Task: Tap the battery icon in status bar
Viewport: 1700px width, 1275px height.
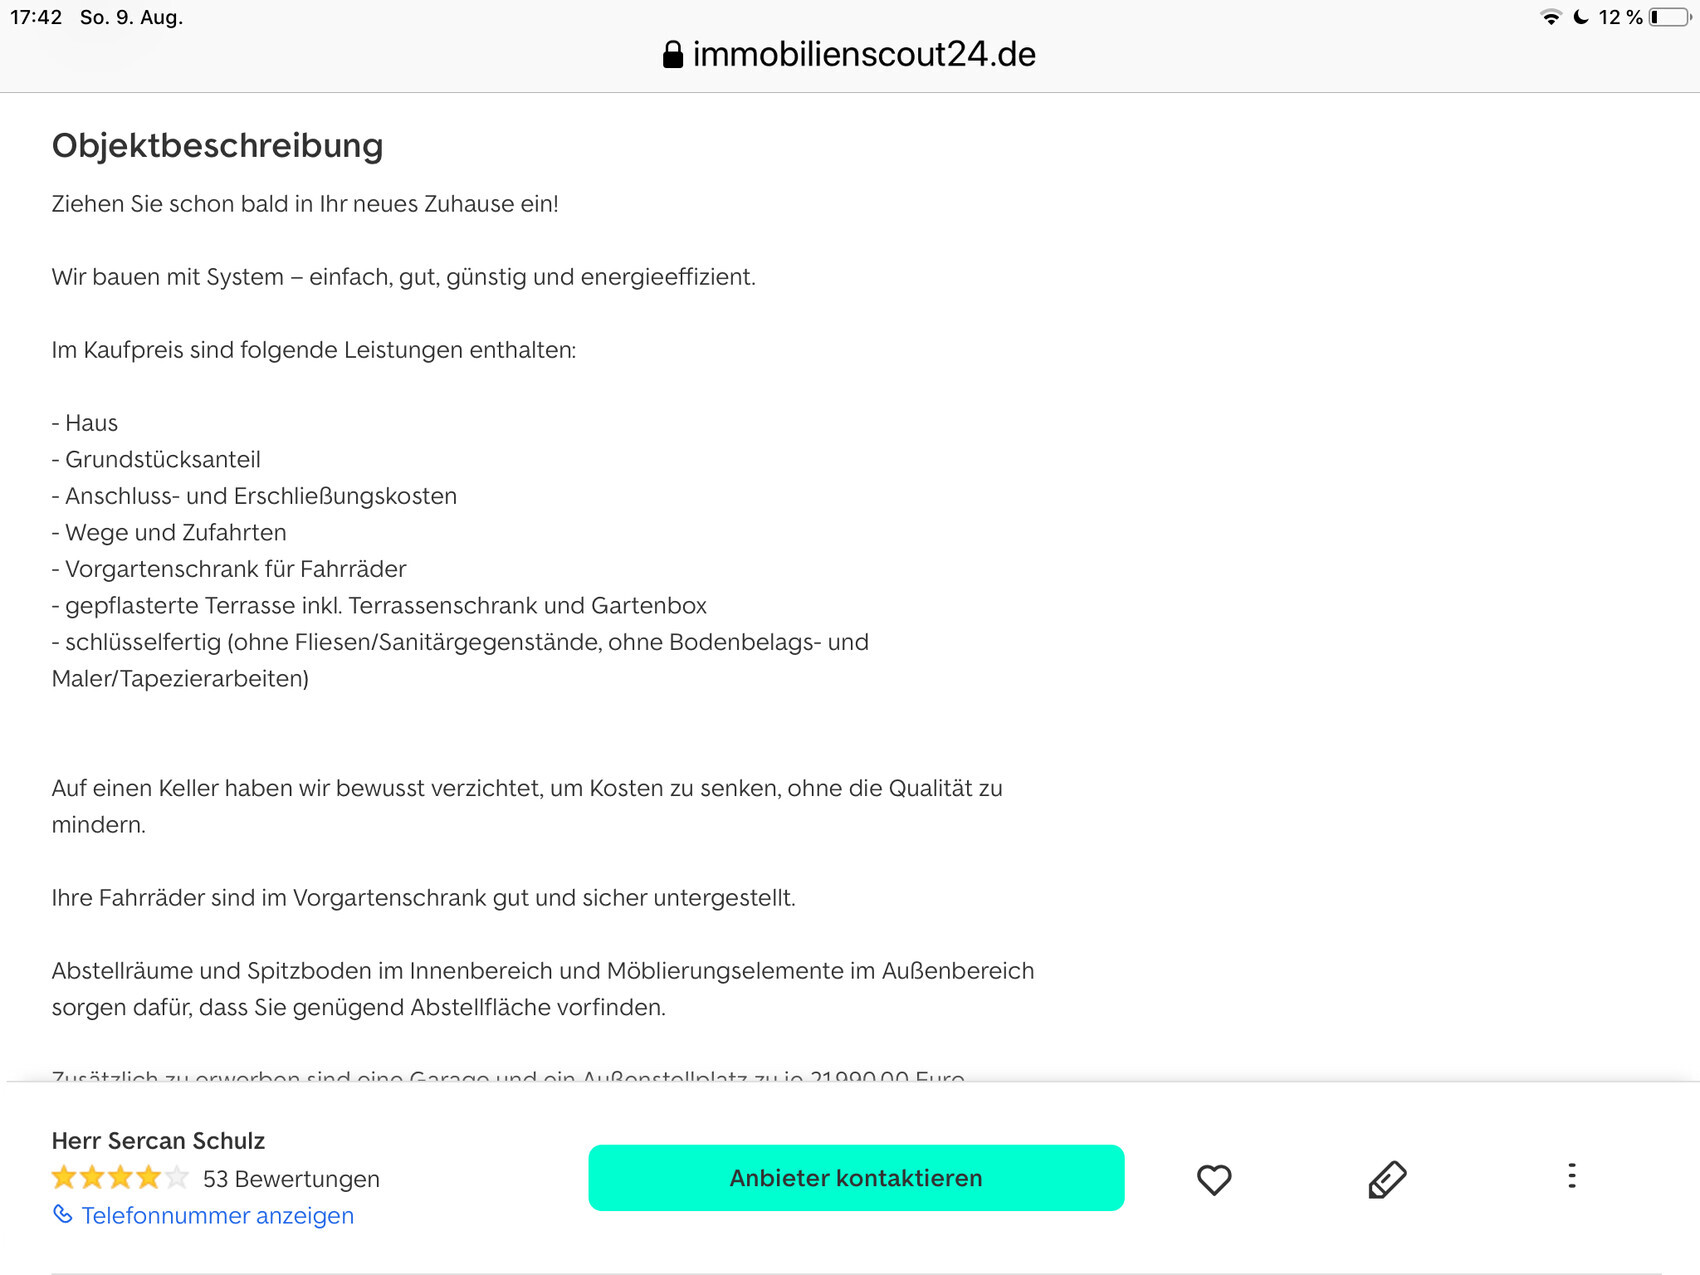Action: pos(1669,17)
